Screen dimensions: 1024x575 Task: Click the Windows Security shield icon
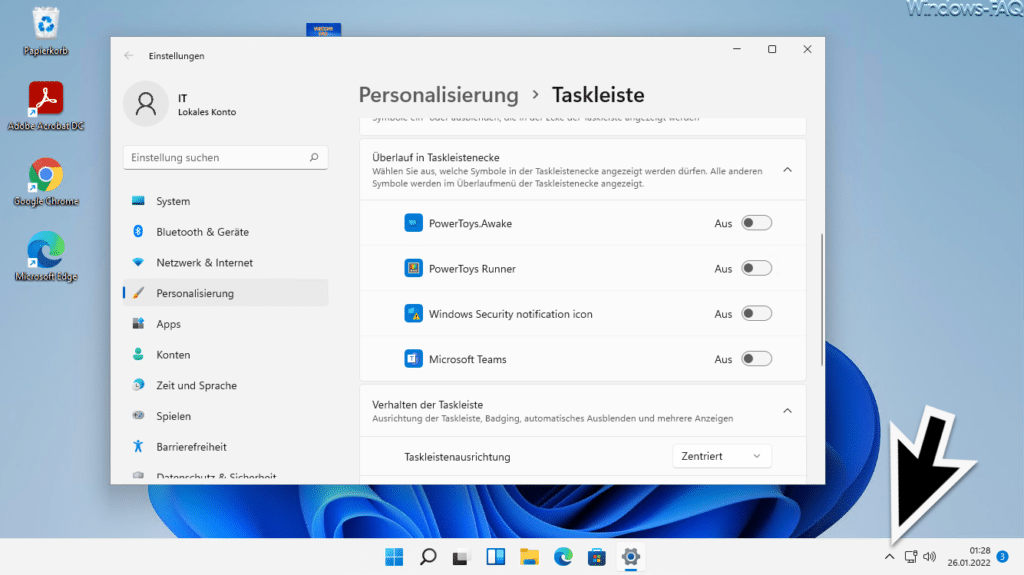(x=413, y=314)
